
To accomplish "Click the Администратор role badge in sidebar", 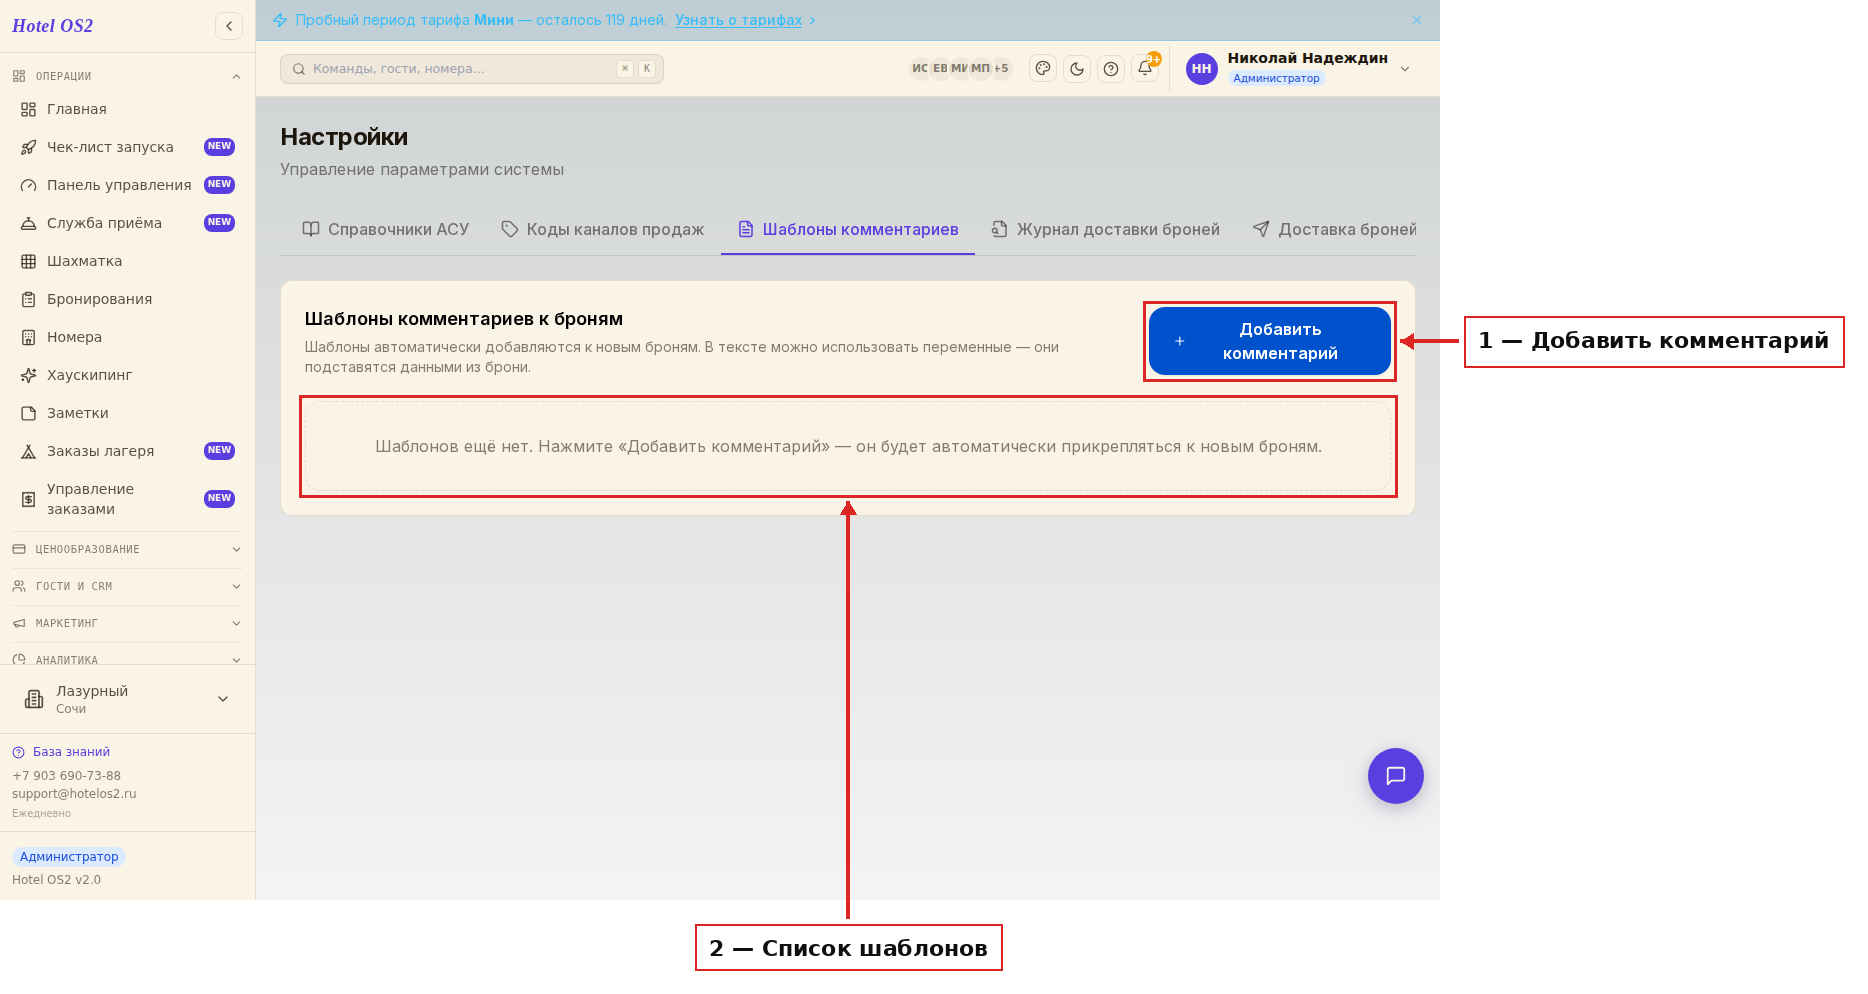I will pos(69,857).
